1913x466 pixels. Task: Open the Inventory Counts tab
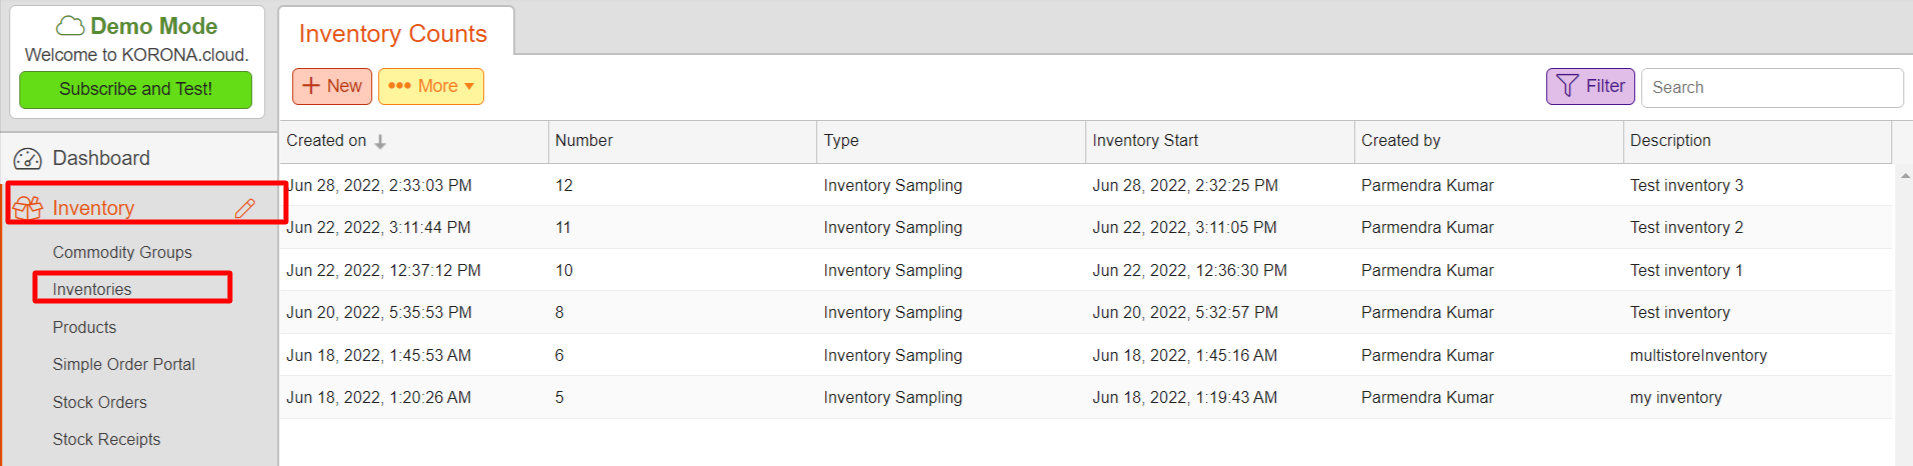coord(395,33)
